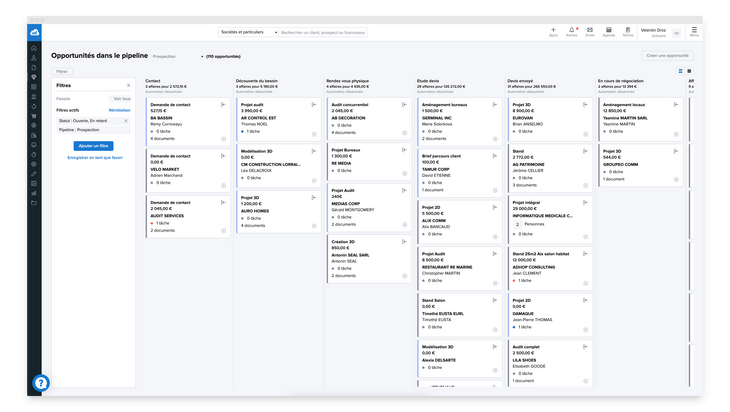The width and height of the screenshot is (730, 412).
Task: Click the Filtrer button
Action: pos(62,72)
